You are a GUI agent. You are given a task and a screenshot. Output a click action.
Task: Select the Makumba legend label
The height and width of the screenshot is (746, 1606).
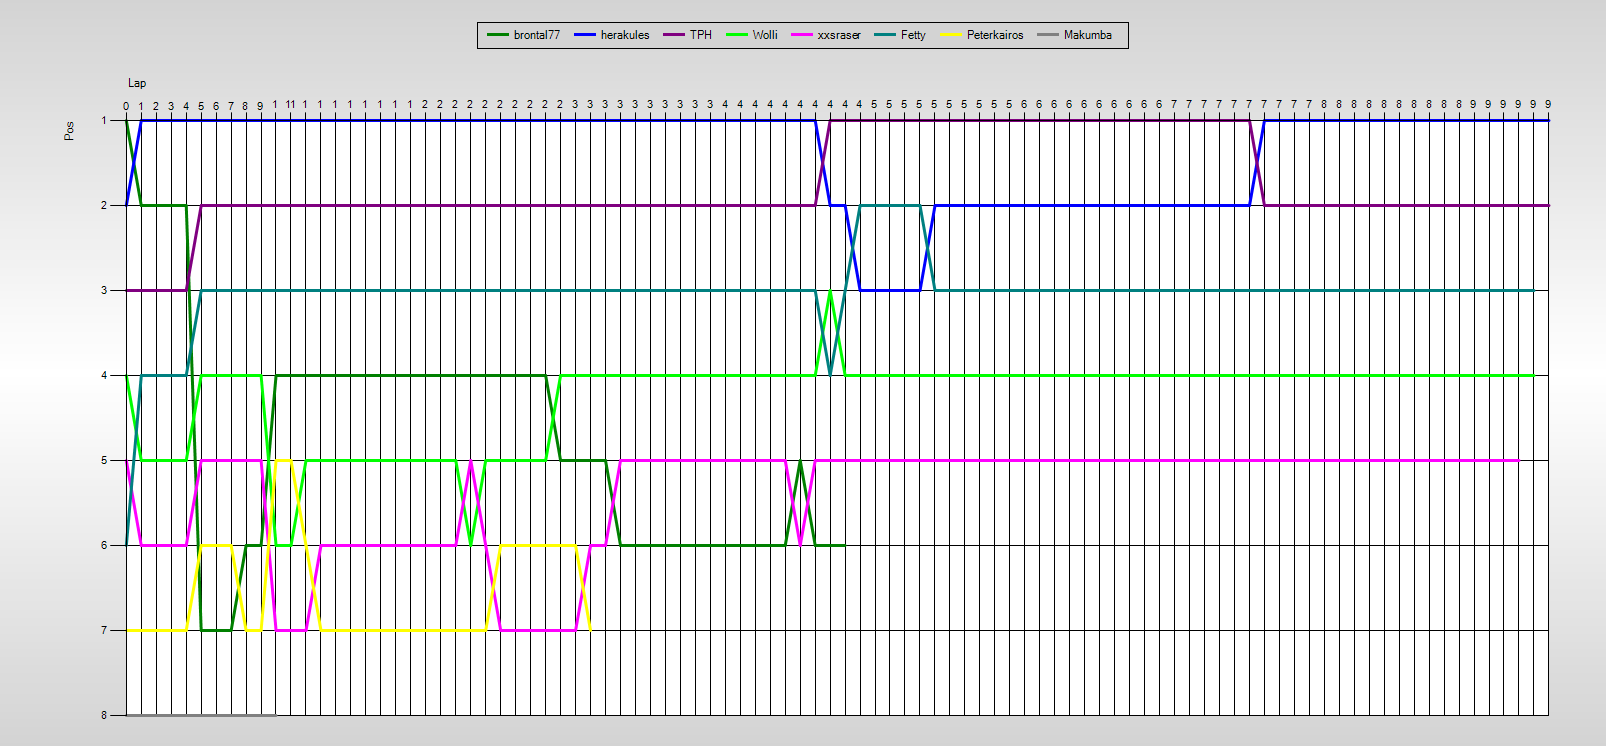click(1088, 35)
